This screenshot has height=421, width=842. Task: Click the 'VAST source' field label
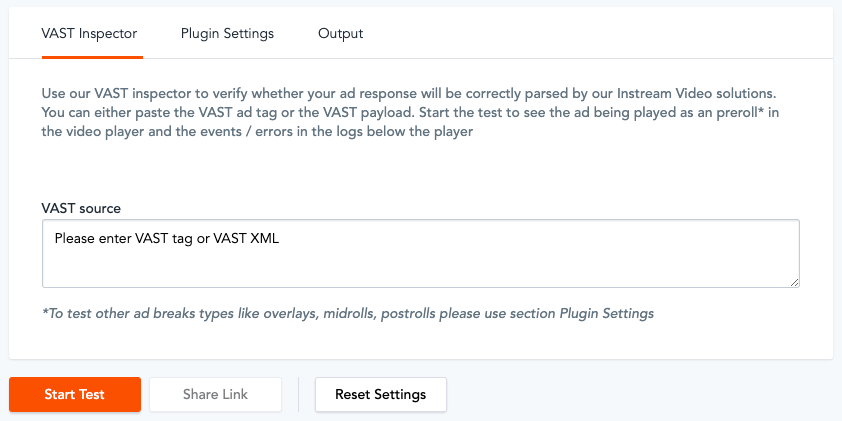pos(81,208)
